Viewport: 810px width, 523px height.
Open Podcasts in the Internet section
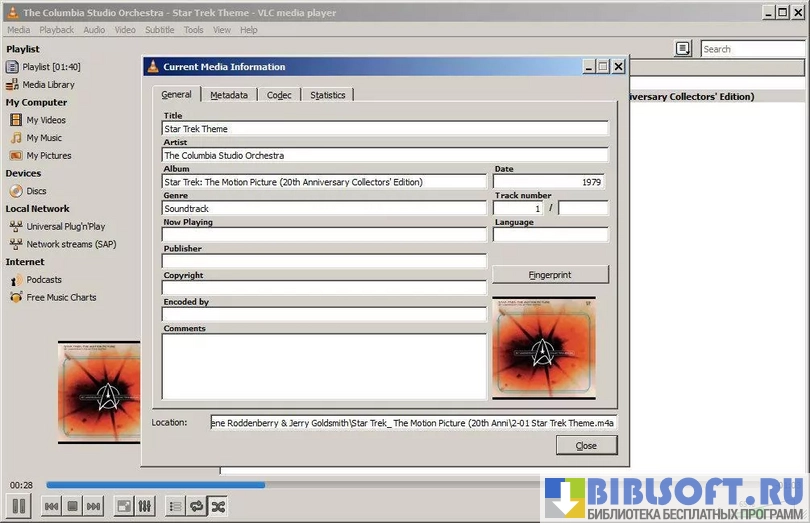coord(44,280)
